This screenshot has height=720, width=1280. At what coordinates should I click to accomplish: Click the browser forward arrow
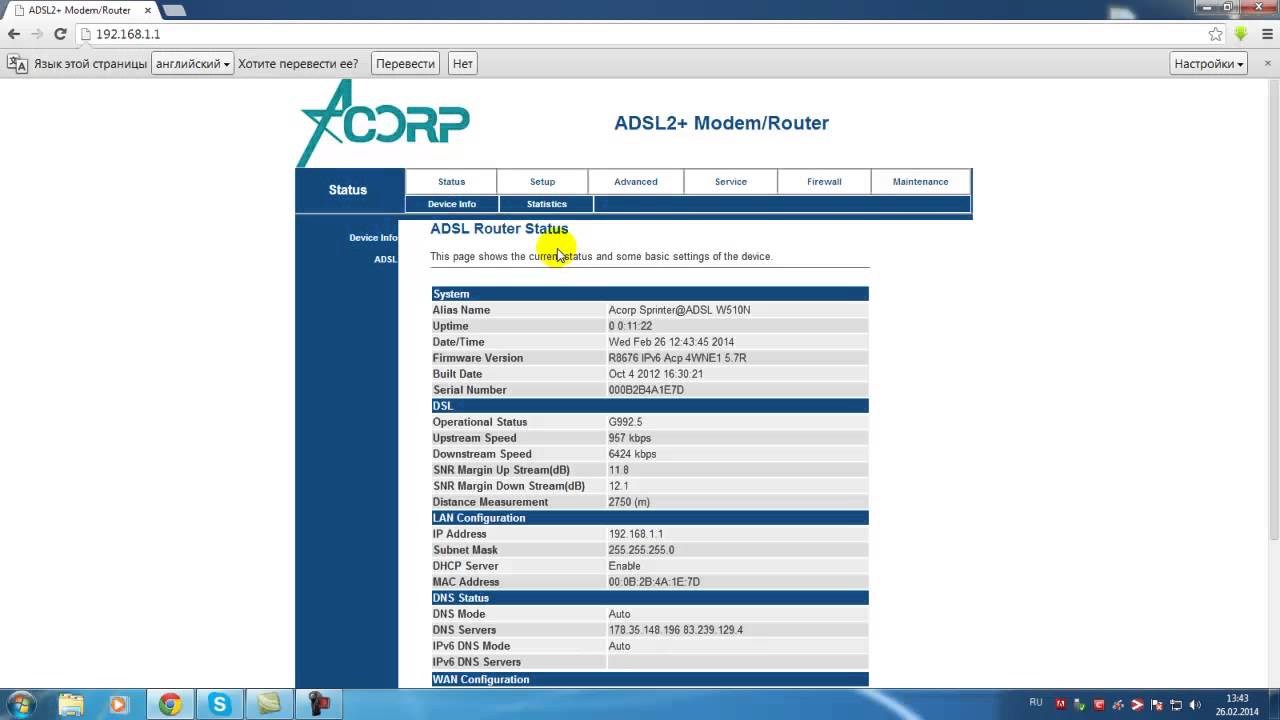[x=37, y=34]
